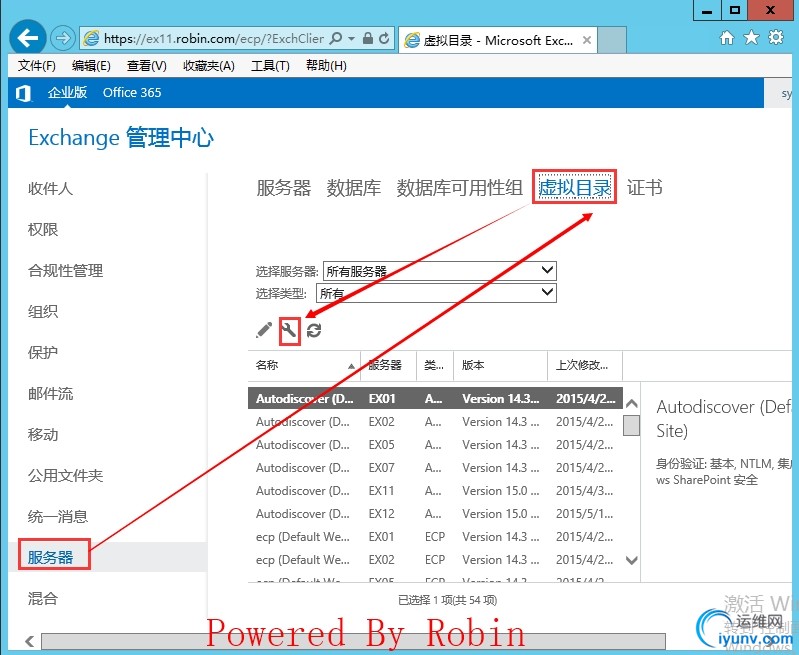Click the browser Forward arrow button
Image resolution: width=799 pixels, height=655 pixels.
(x=63, y=38)
